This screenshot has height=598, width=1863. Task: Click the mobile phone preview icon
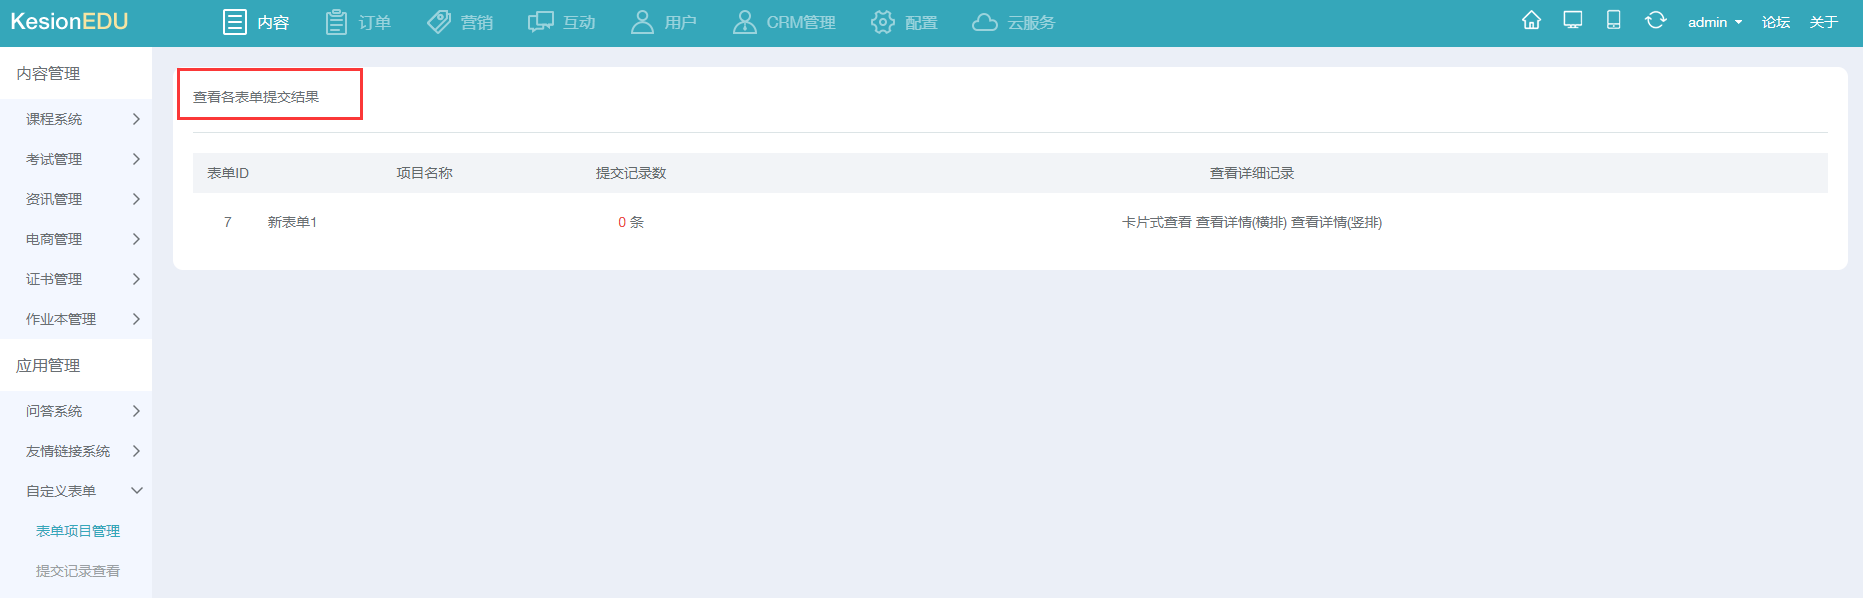(x=1613, y=21)
